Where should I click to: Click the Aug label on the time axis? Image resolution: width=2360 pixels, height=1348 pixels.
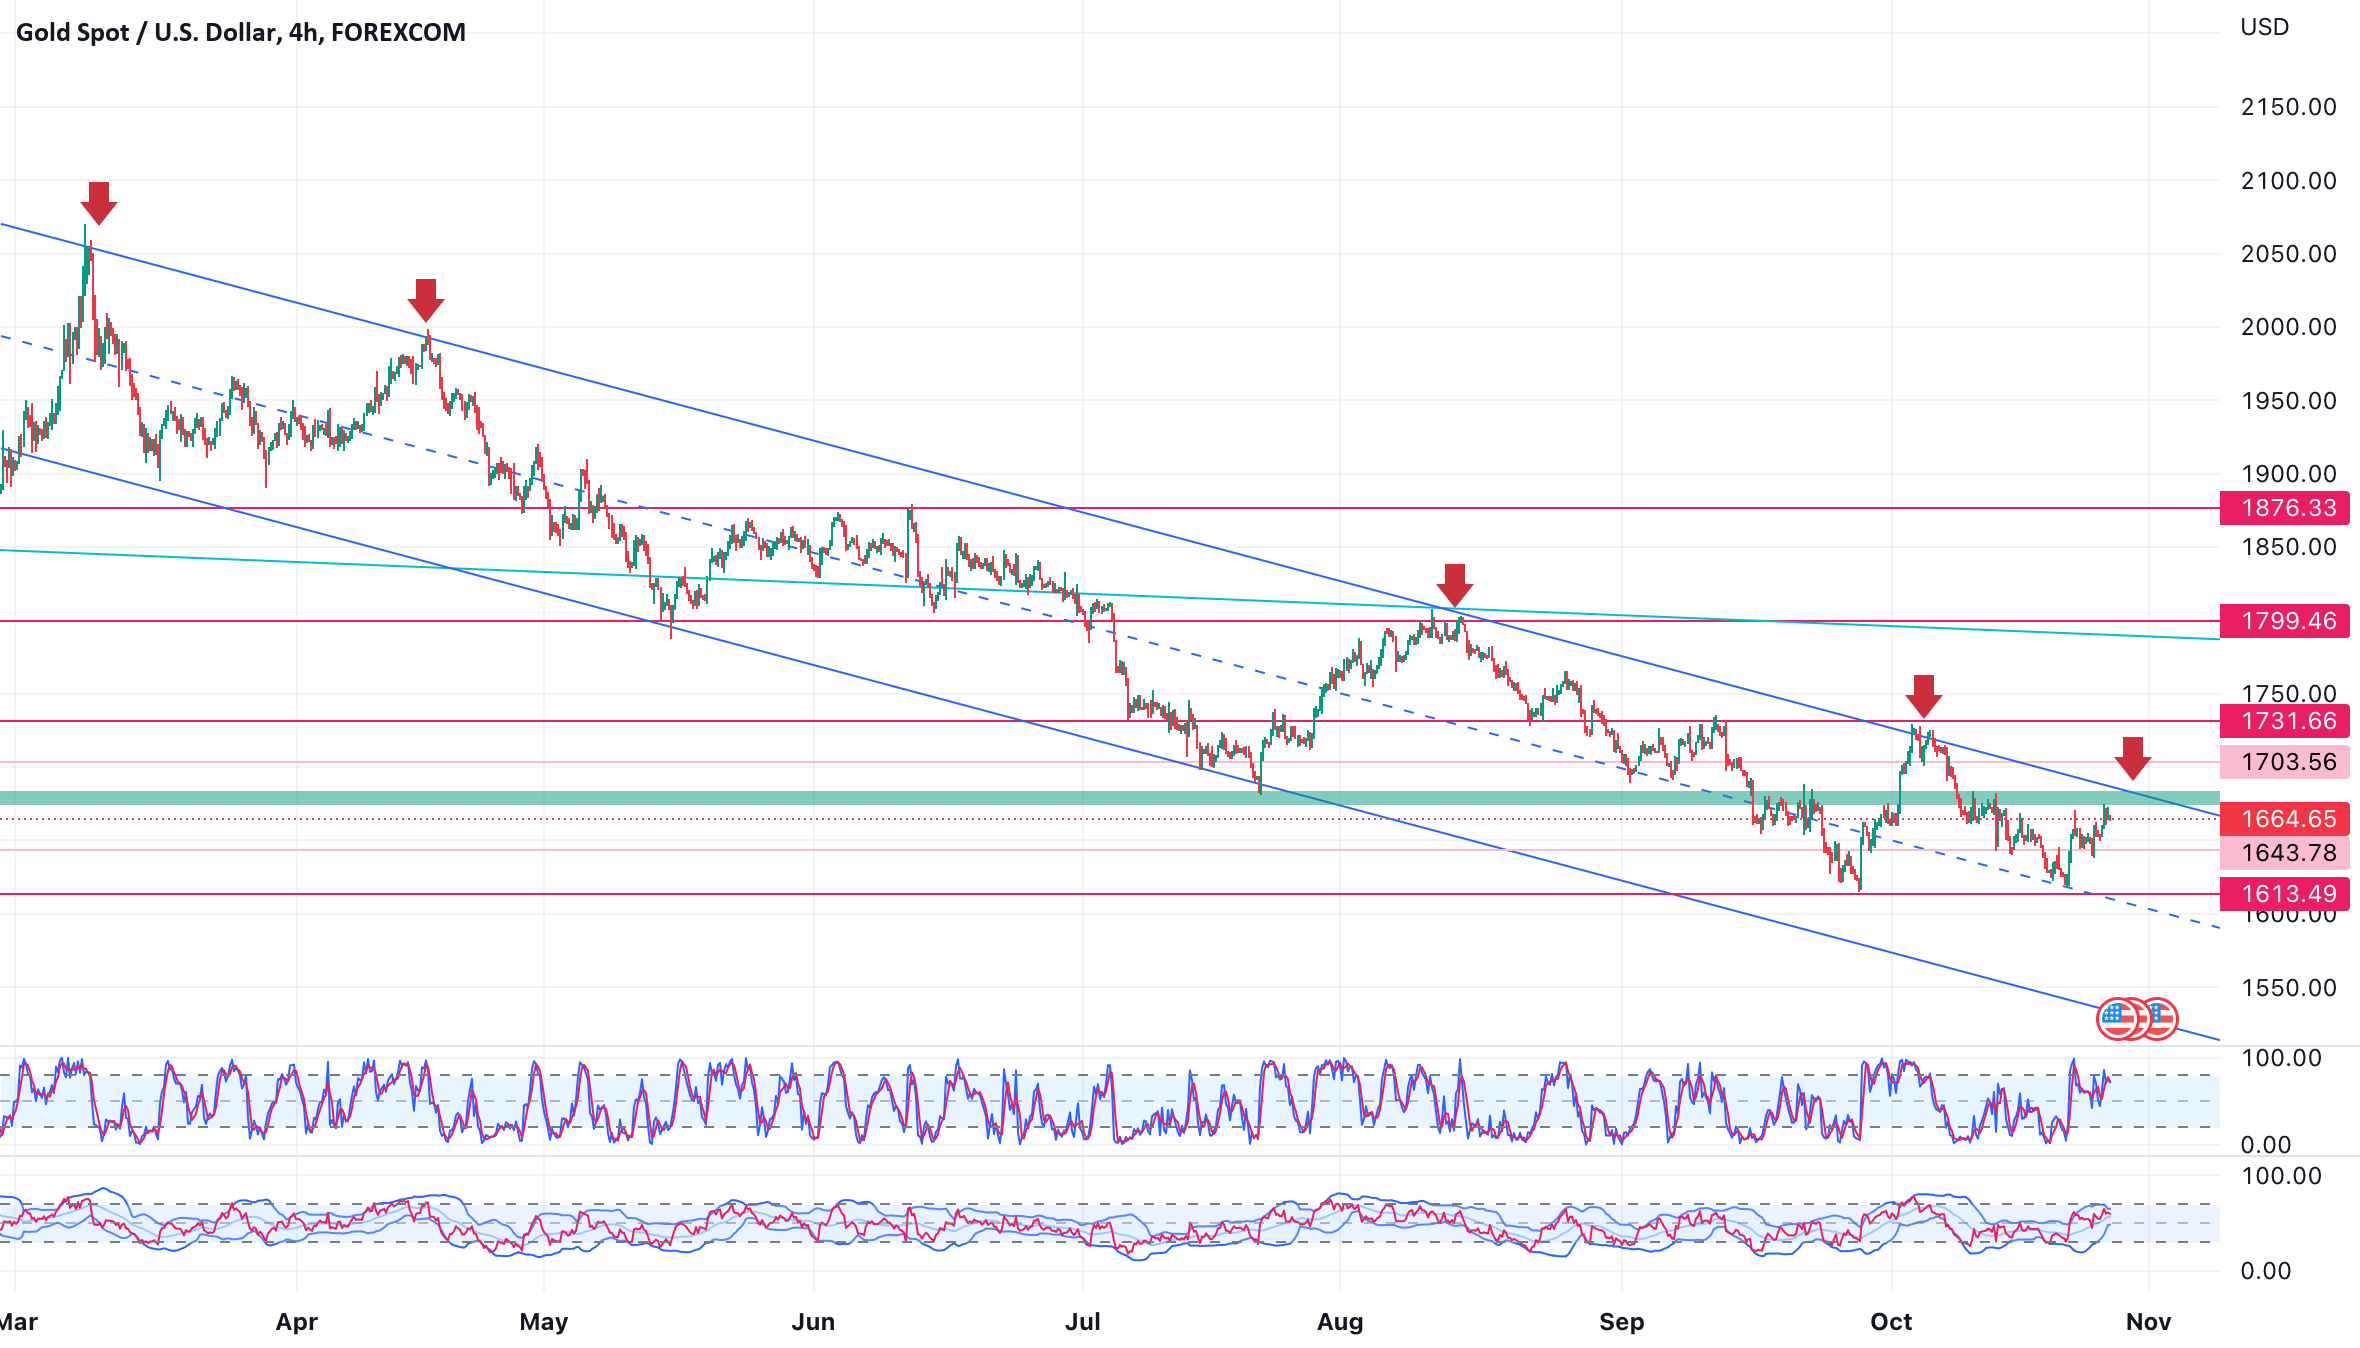(x=1340, y=1322)
